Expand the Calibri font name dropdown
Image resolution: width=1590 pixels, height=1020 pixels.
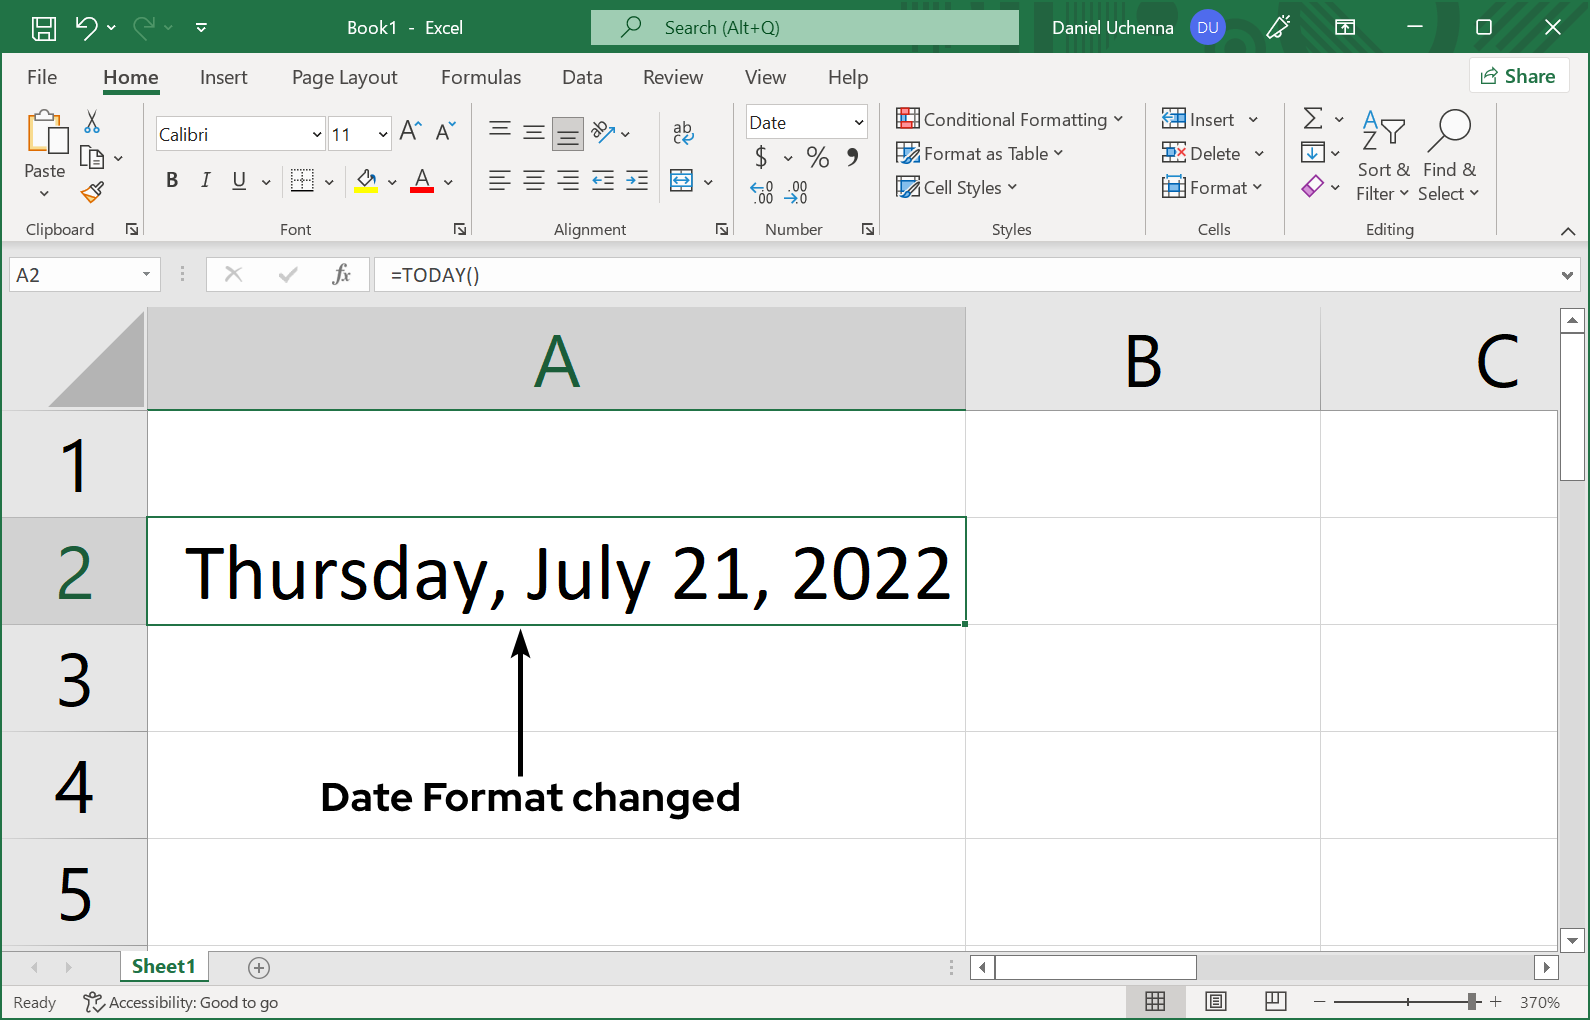pos(317,134)
